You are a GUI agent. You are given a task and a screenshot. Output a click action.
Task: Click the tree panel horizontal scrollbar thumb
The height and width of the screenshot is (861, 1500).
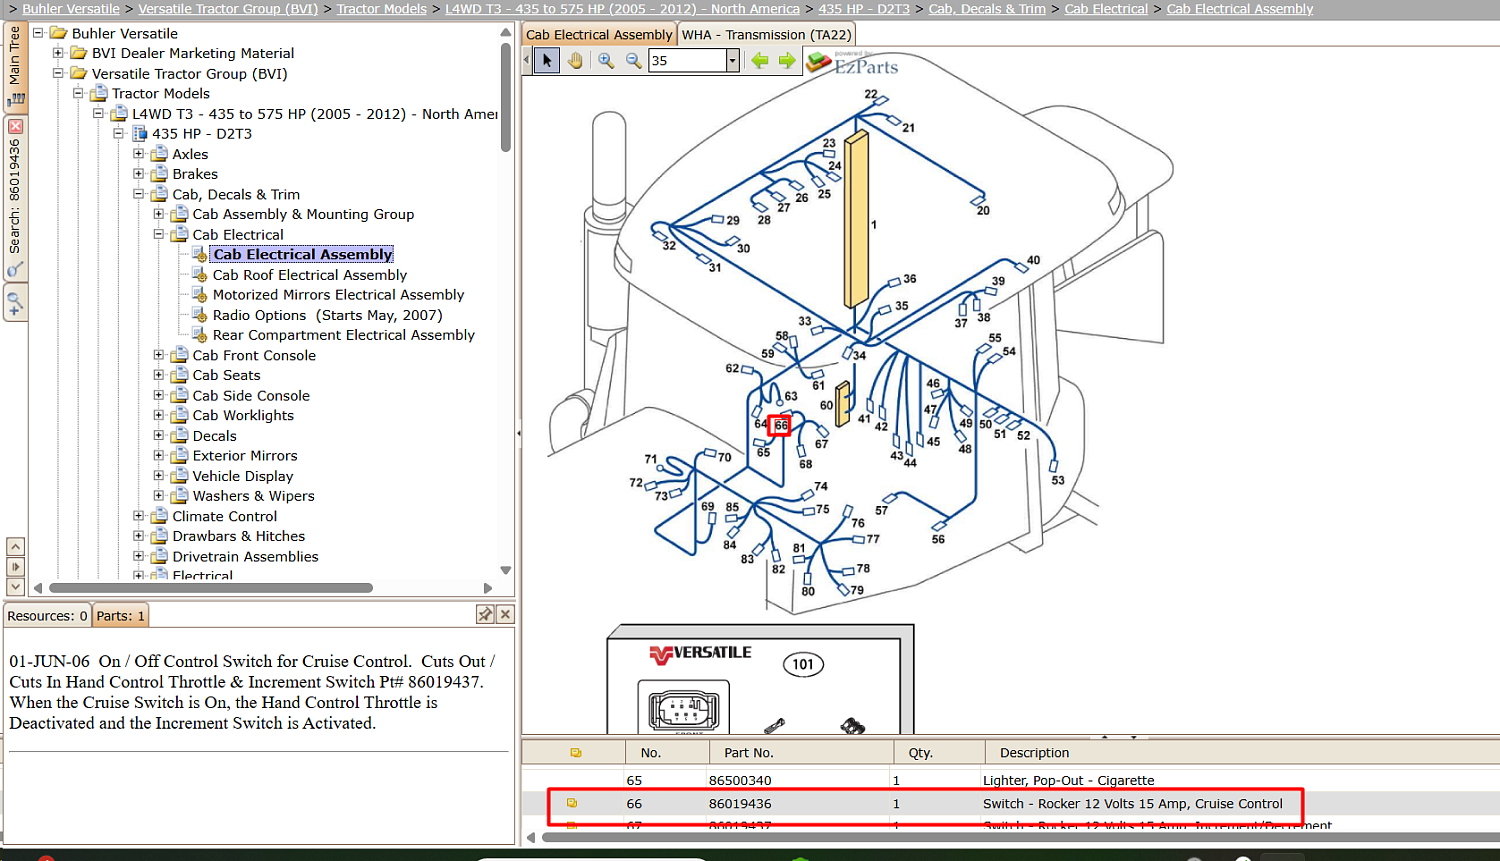point(211,588)
